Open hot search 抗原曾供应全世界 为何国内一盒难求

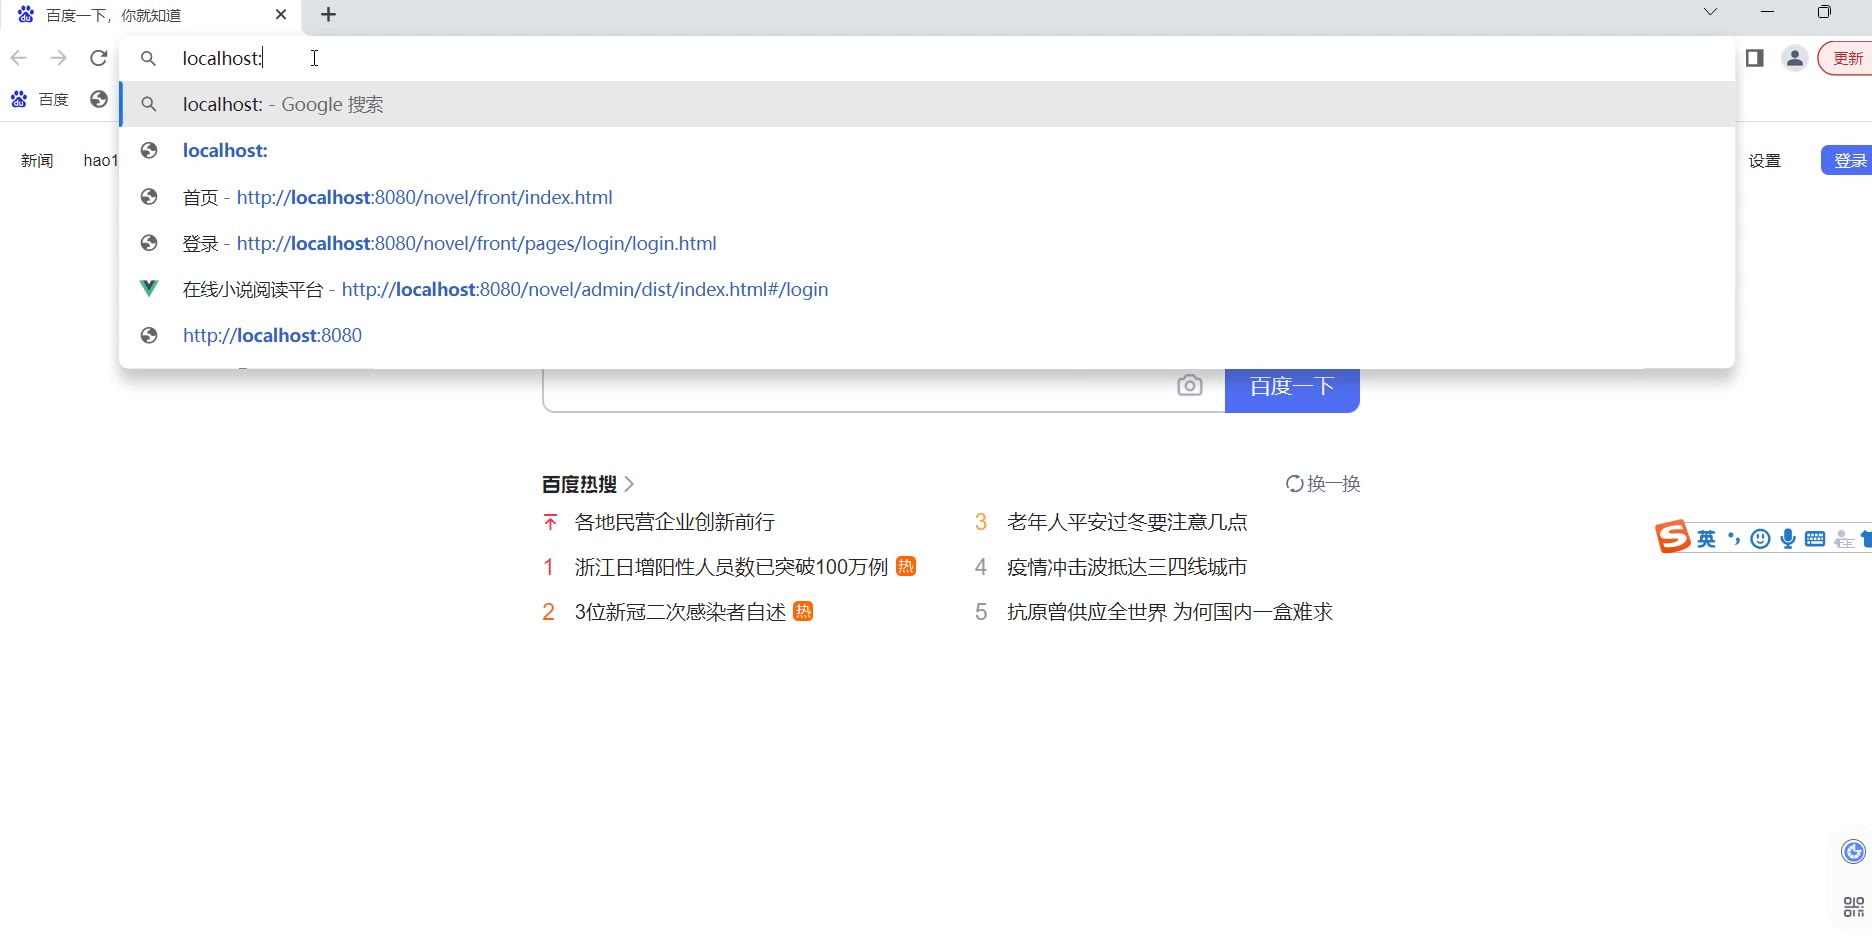[1170, 612]
